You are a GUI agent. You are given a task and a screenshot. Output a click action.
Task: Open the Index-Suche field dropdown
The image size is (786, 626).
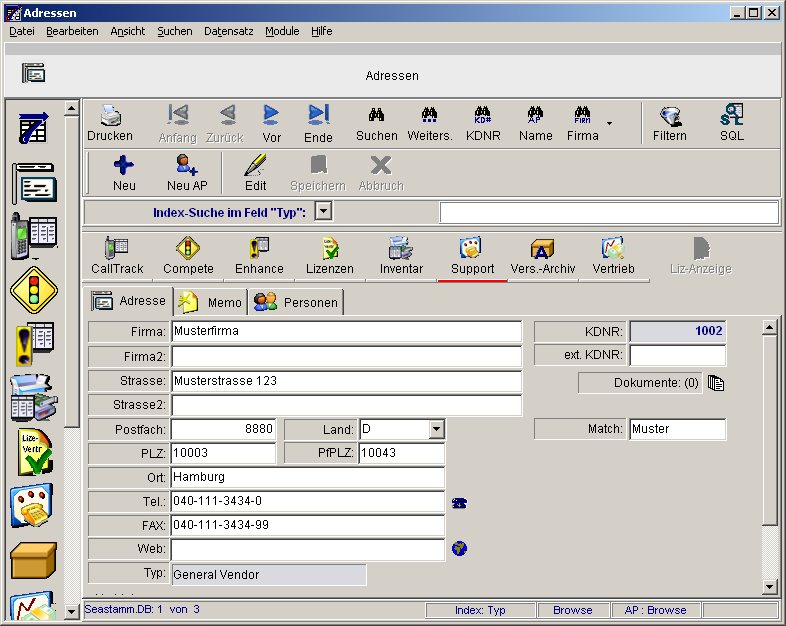click(x=323, y=211)
